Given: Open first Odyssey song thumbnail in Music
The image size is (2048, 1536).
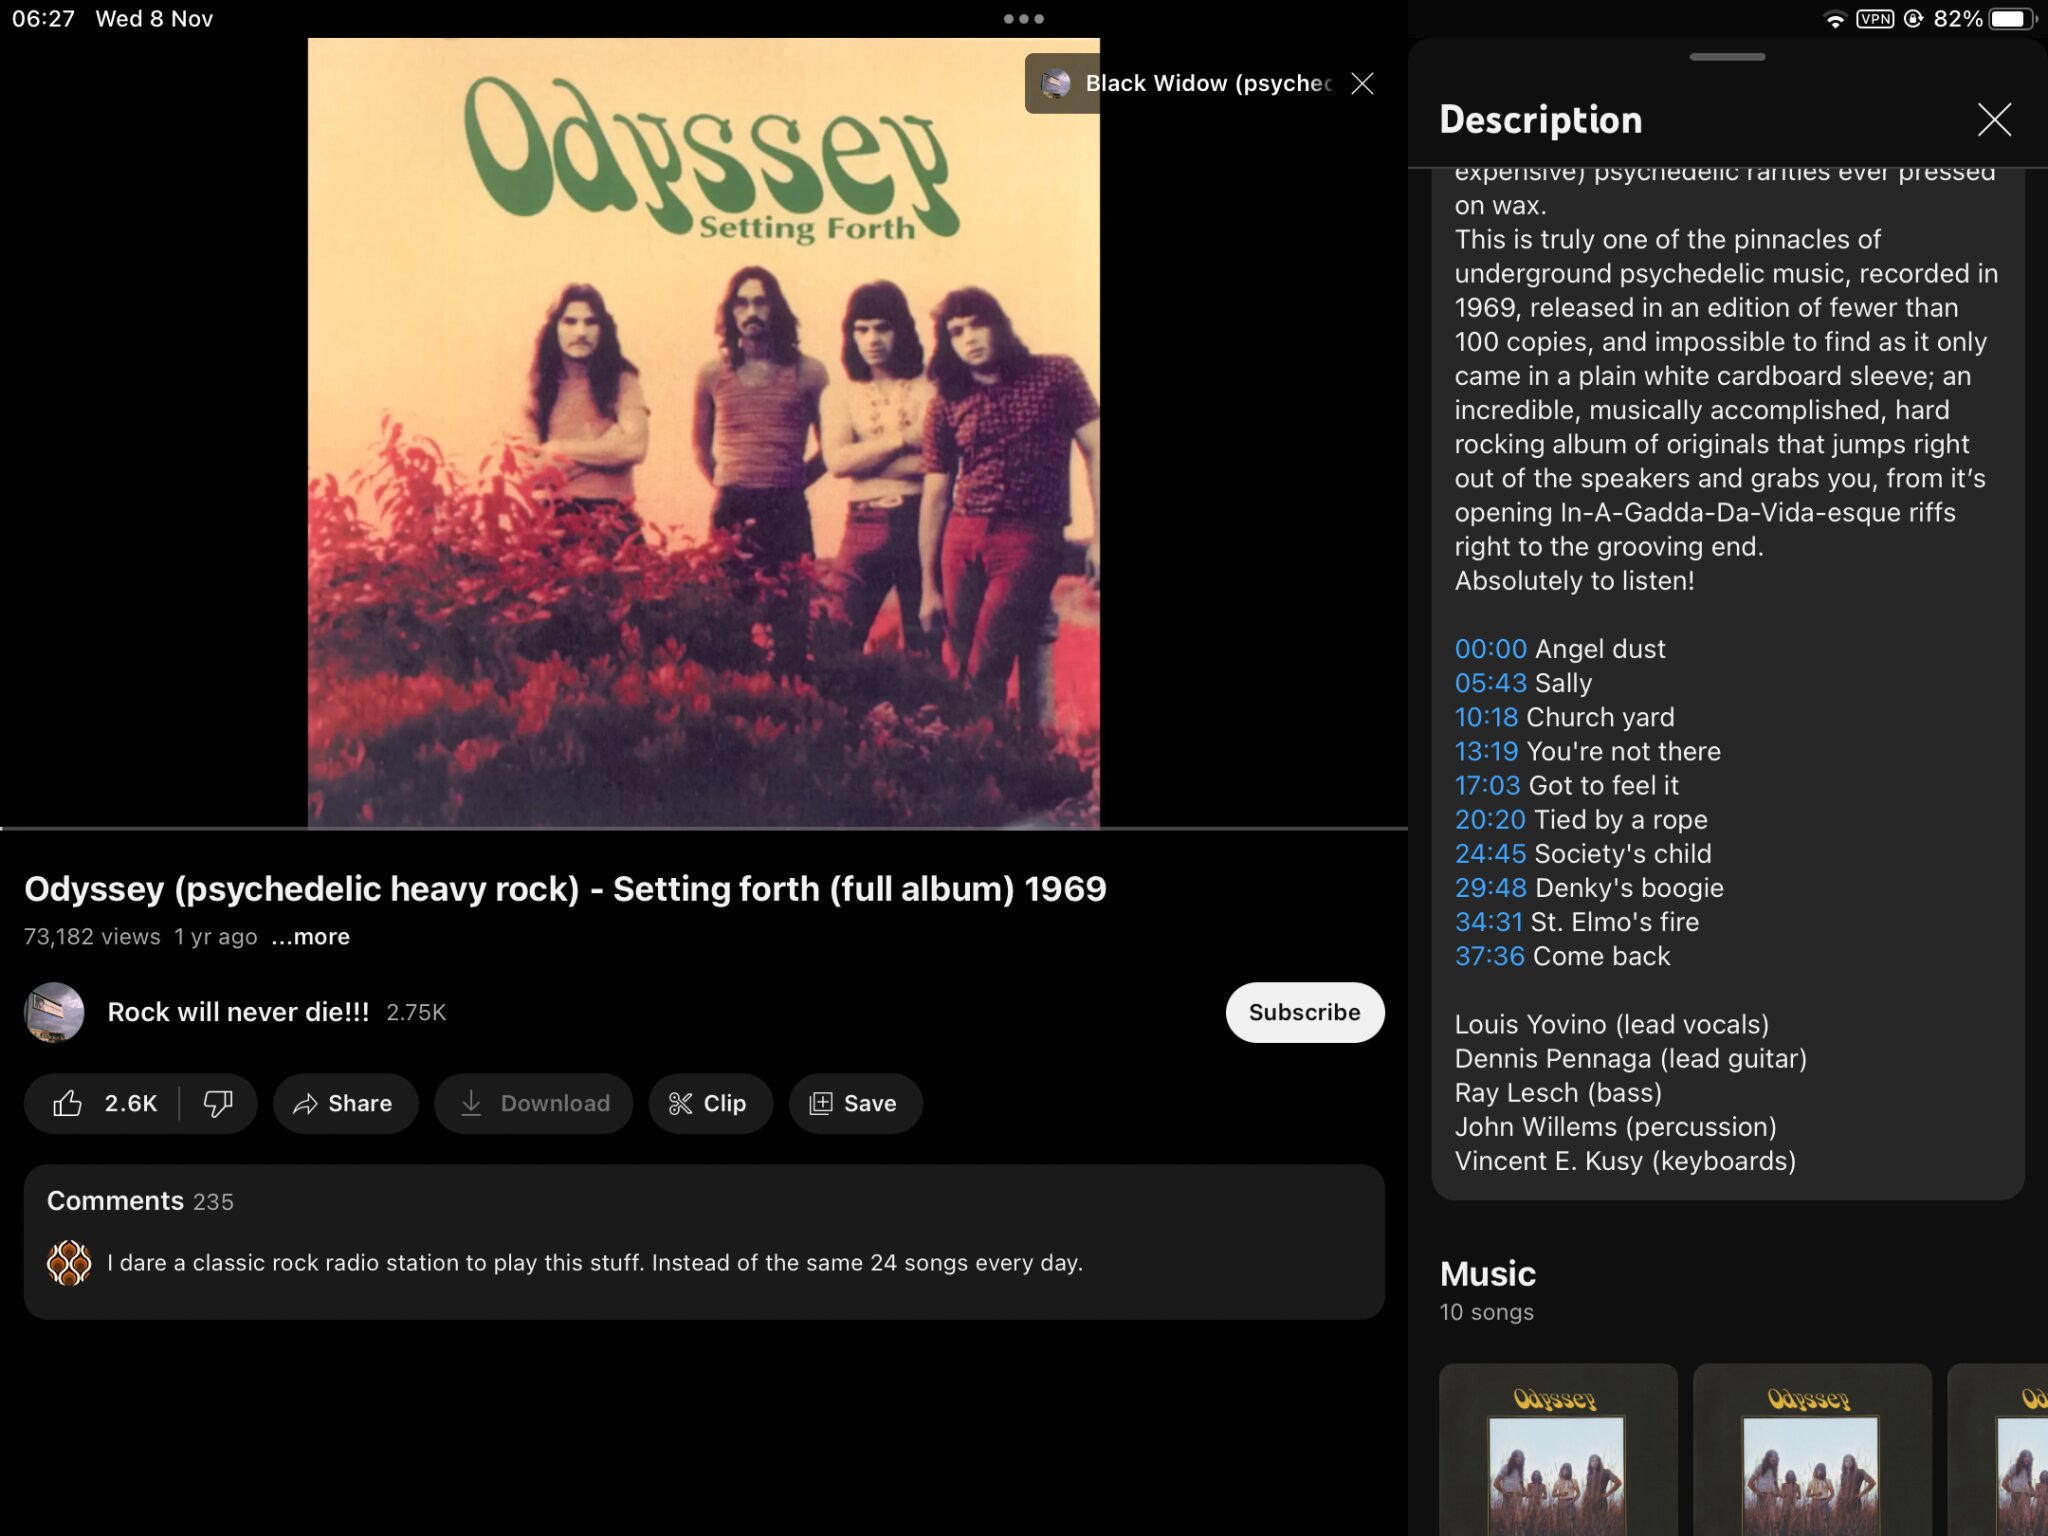Looking at the screenshot, I should [x=1558, y=1450].
